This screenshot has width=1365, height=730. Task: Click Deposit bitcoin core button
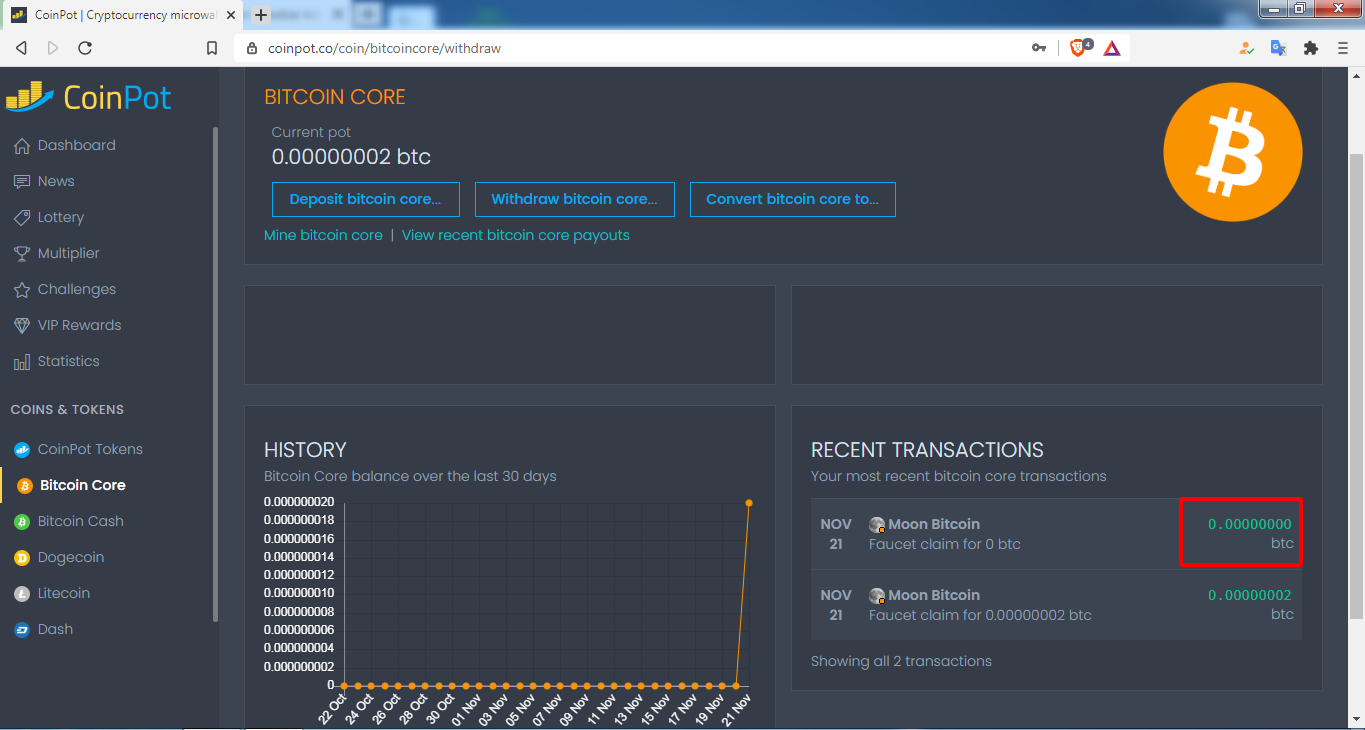click(365, 199)
